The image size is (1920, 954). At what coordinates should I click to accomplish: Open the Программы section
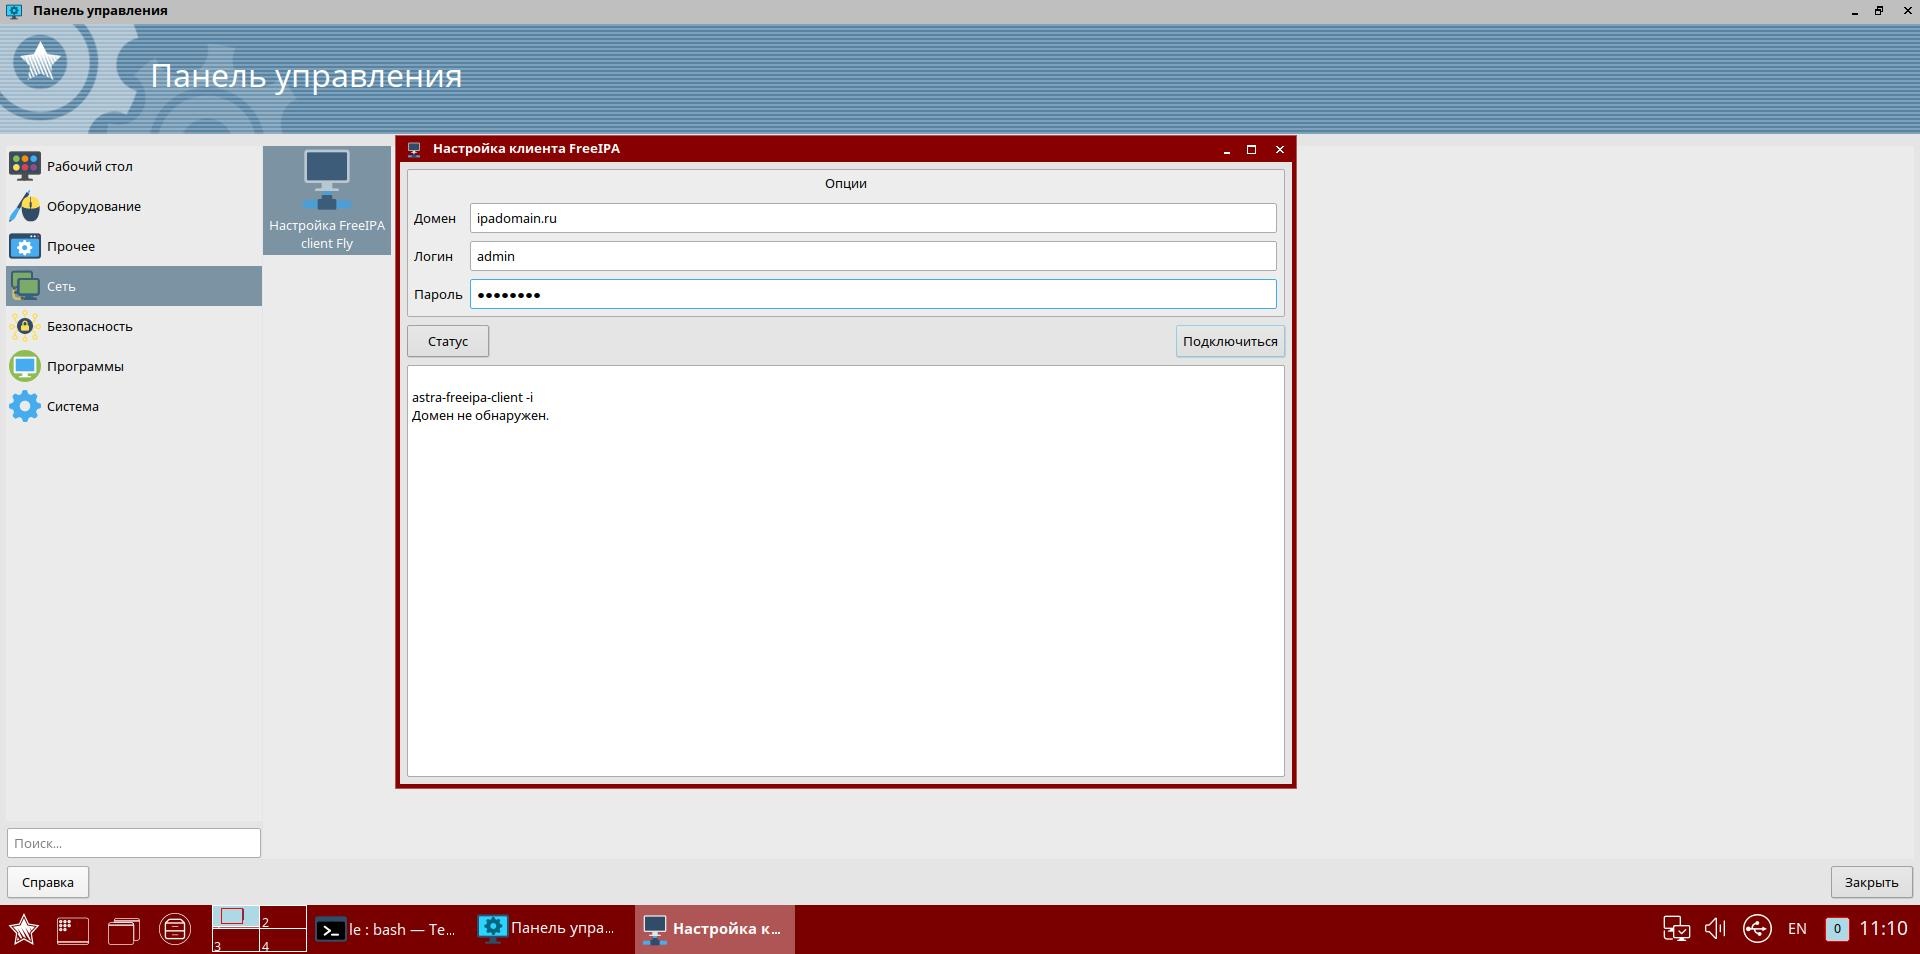click(87, 366)
